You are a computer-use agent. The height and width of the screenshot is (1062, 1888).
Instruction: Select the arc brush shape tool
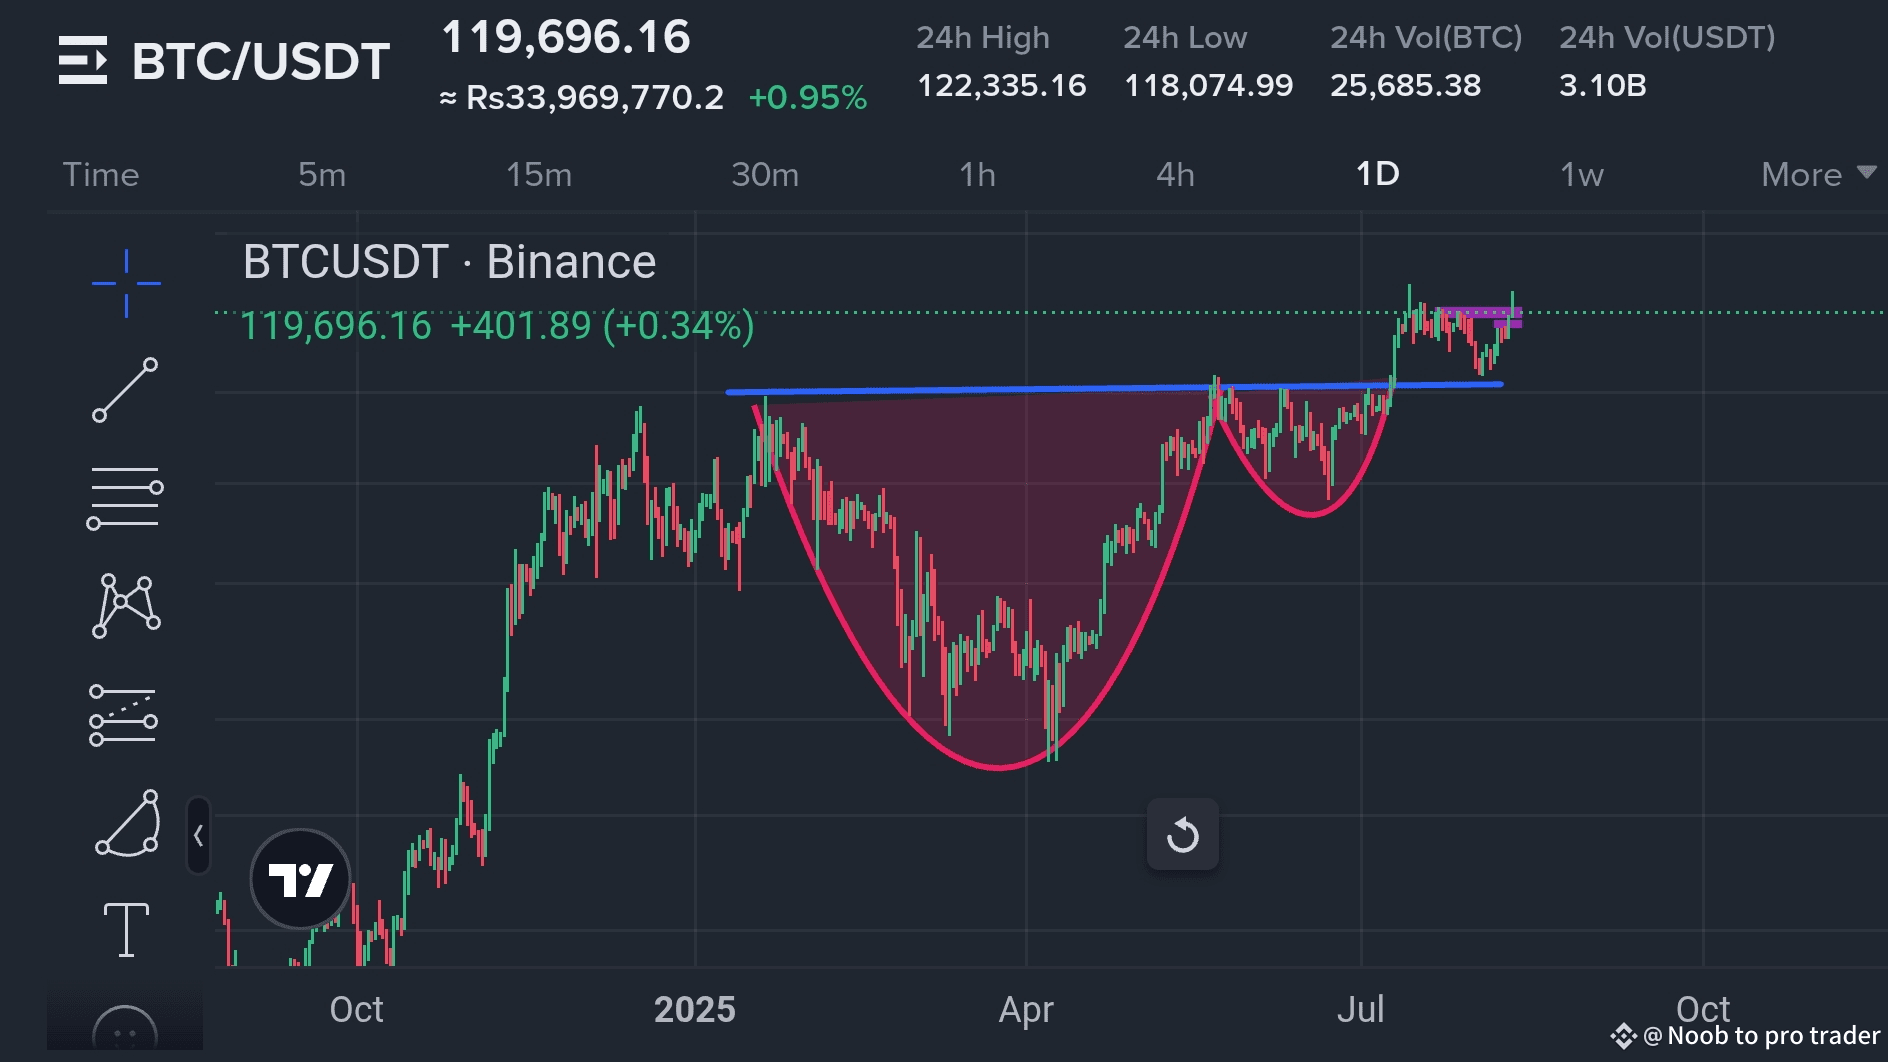[x=128, y=823]
